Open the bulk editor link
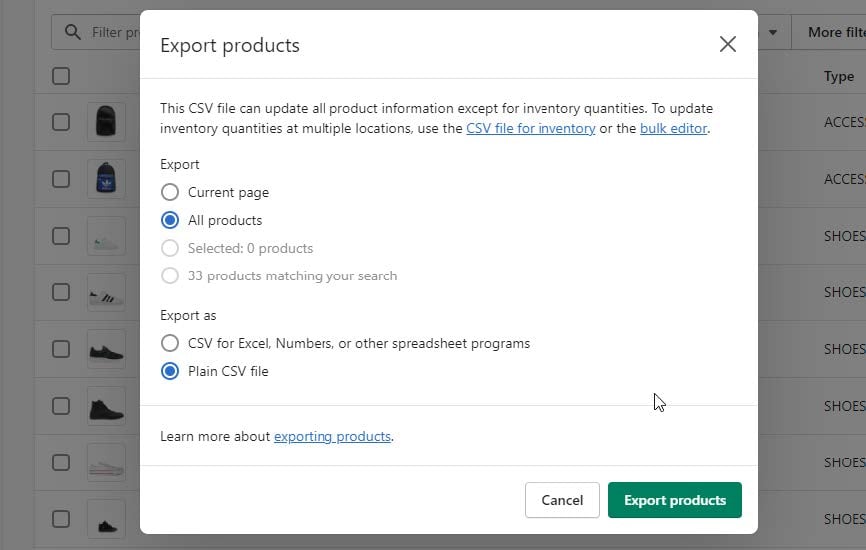The width and height of the screenshot is (866, 550). pos(673,128)
